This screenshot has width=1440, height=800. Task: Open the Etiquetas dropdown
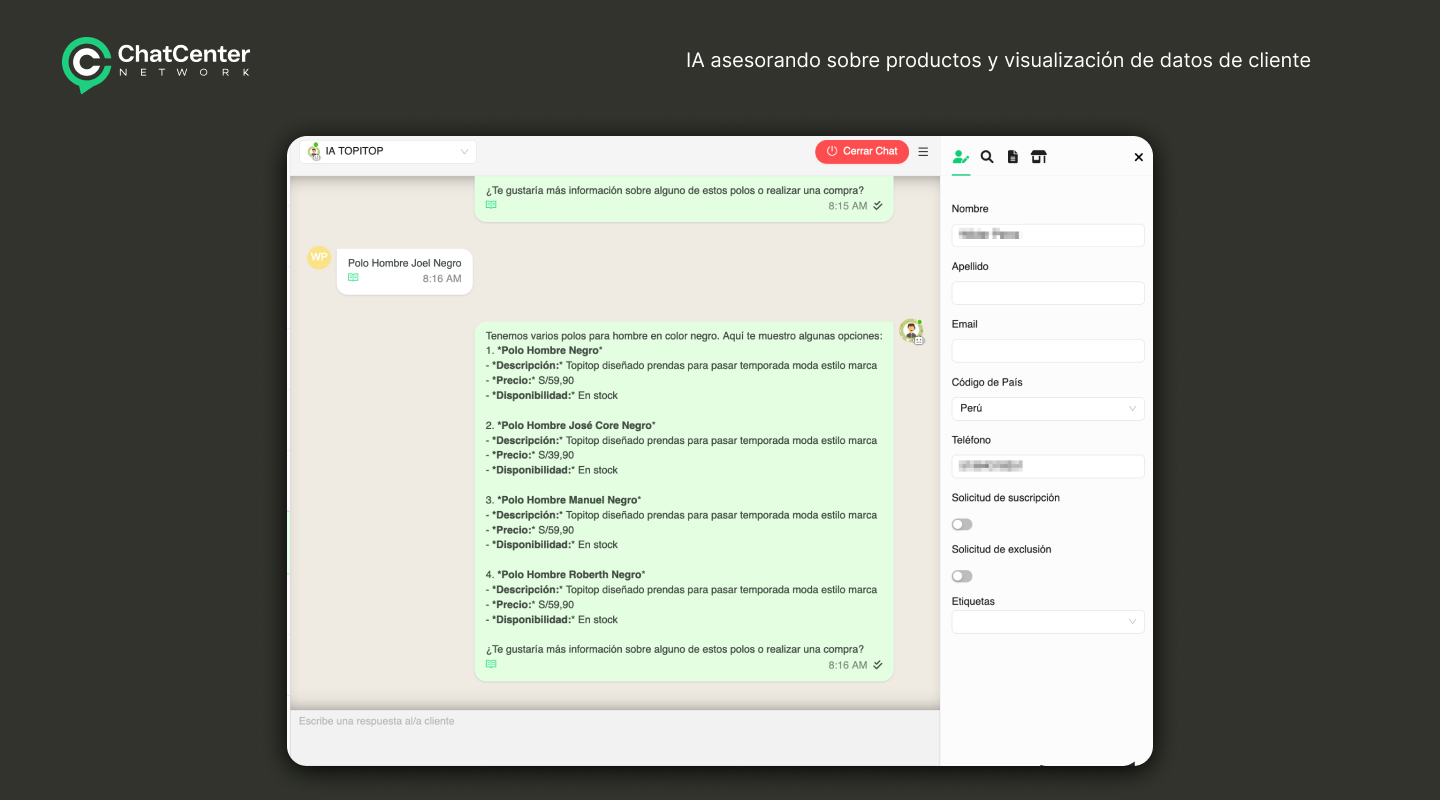pos(1048,622)
